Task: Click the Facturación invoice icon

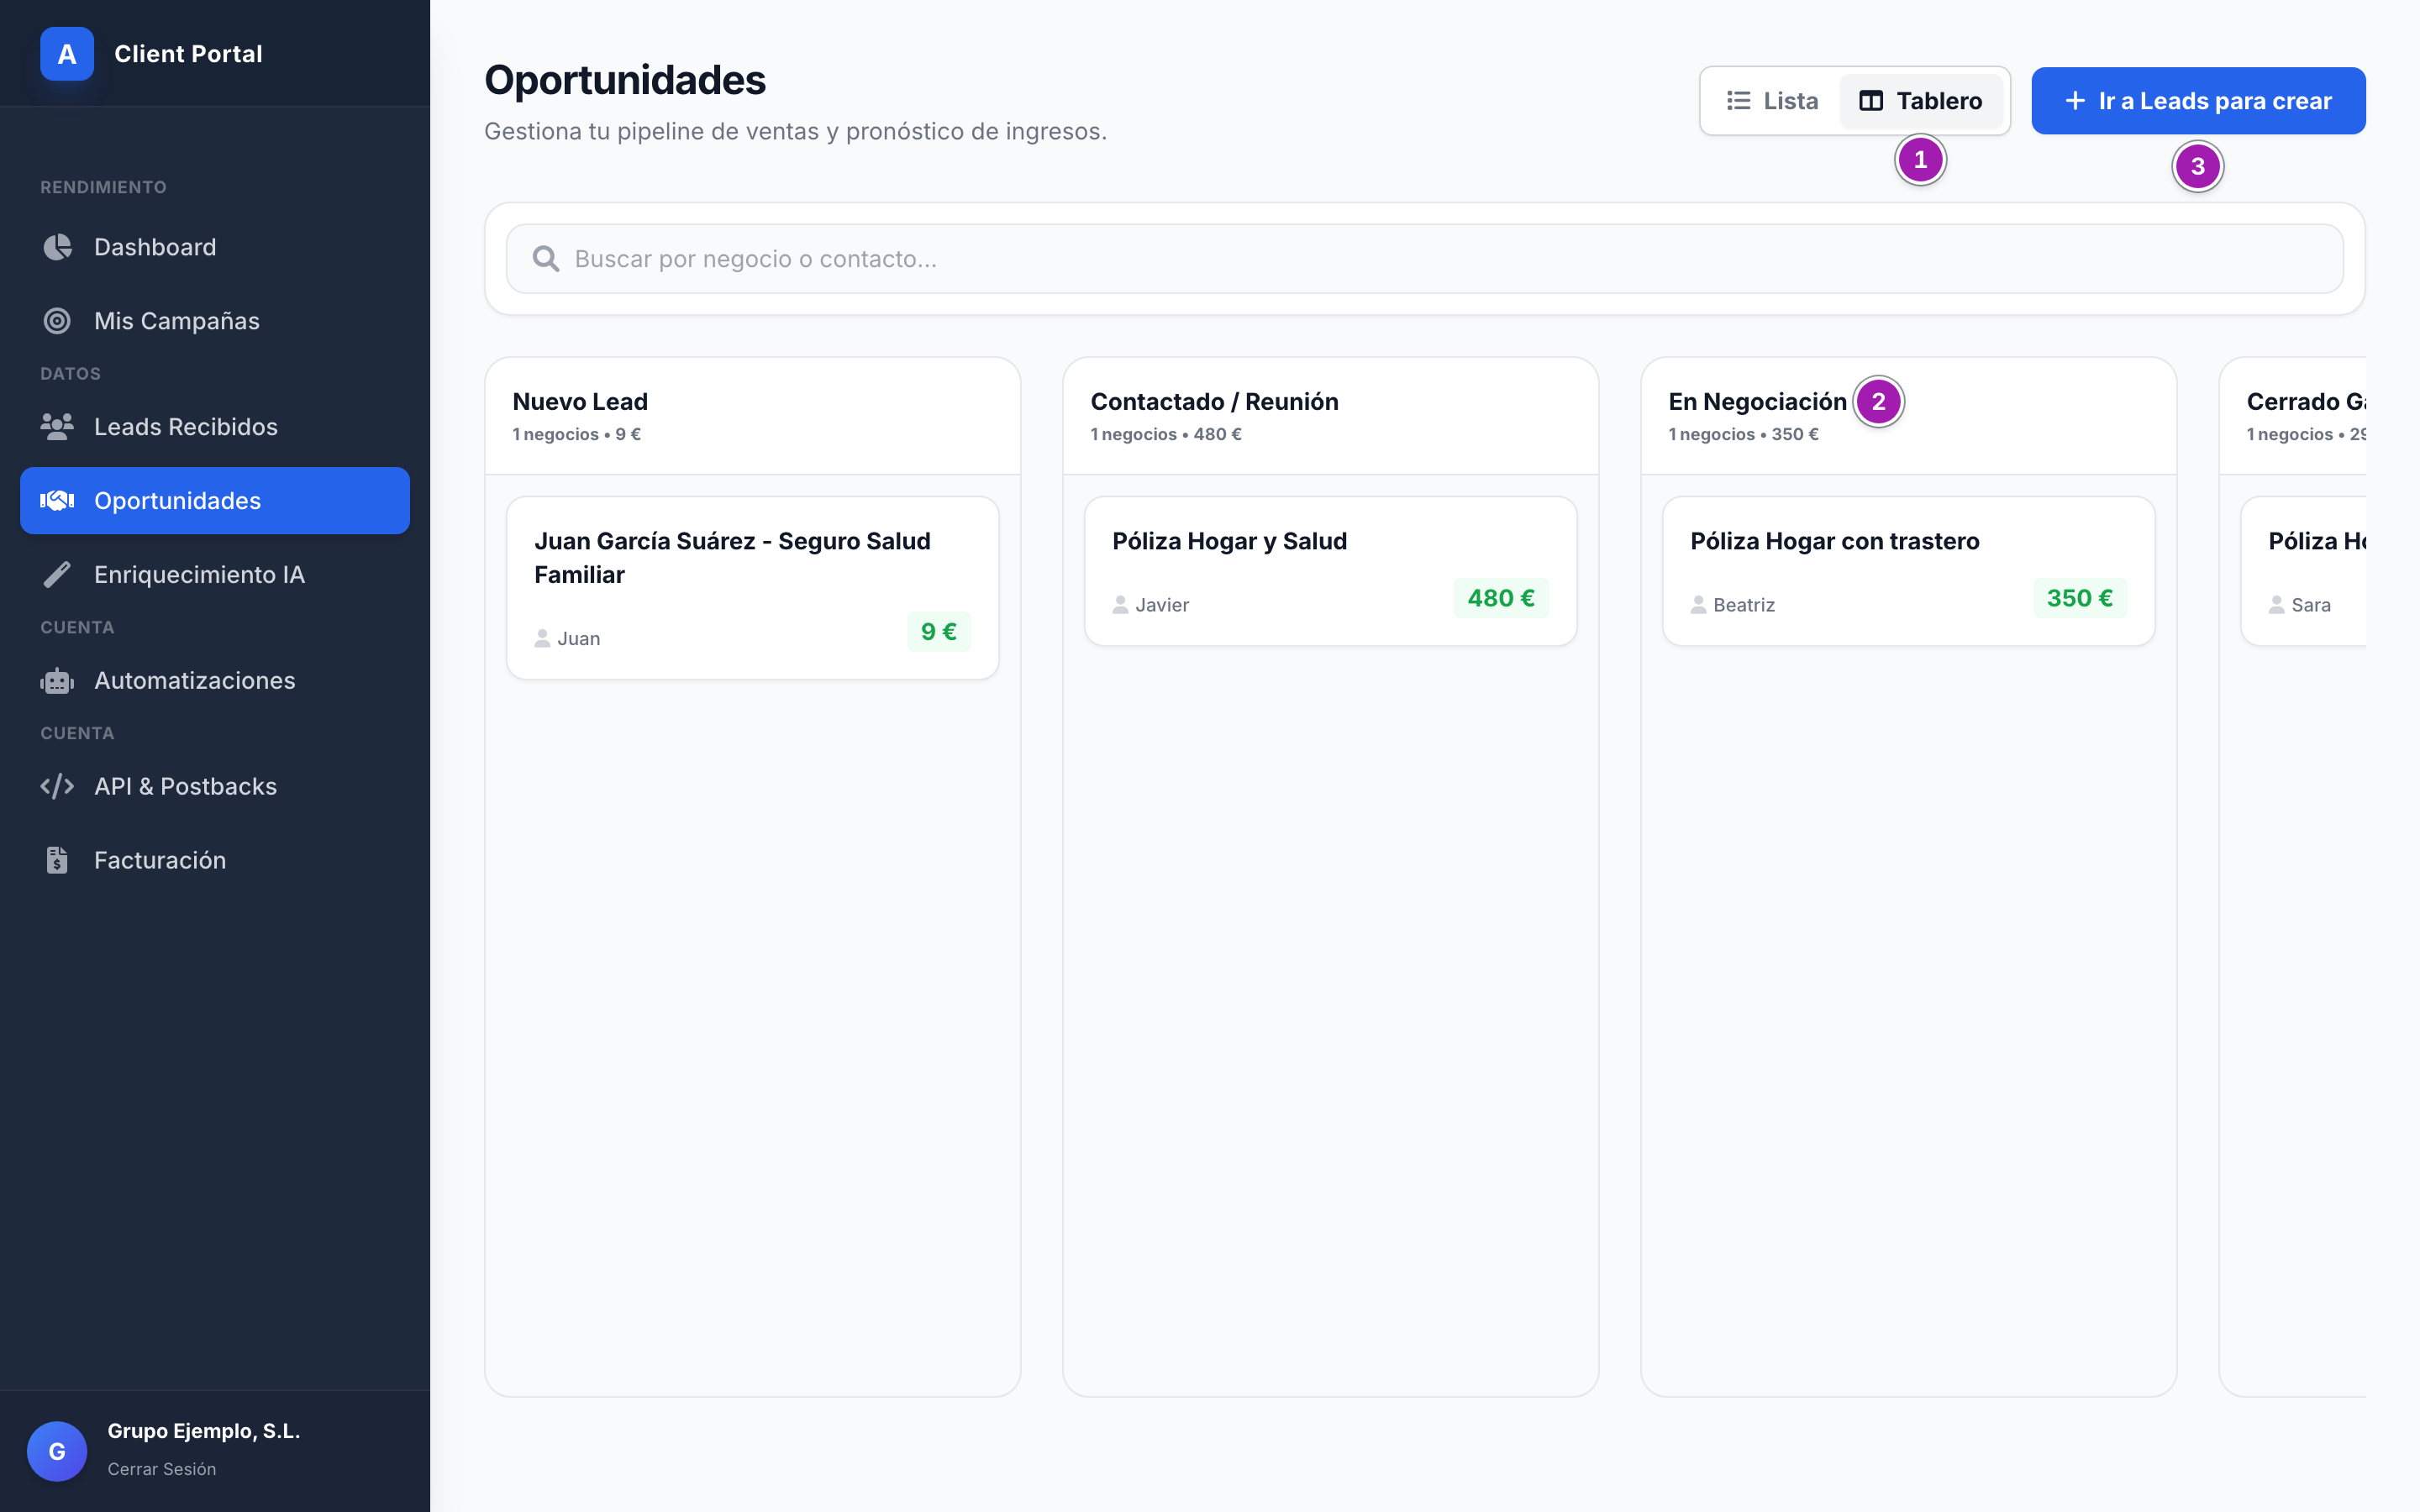Action: tap(57, 861)
